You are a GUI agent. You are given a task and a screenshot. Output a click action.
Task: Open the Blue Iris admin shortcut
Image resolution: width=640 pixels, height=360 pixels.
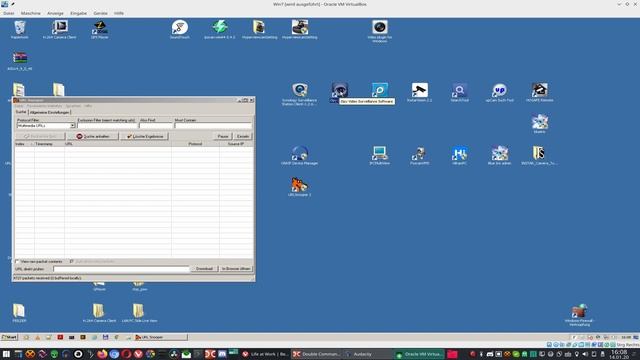499,155
